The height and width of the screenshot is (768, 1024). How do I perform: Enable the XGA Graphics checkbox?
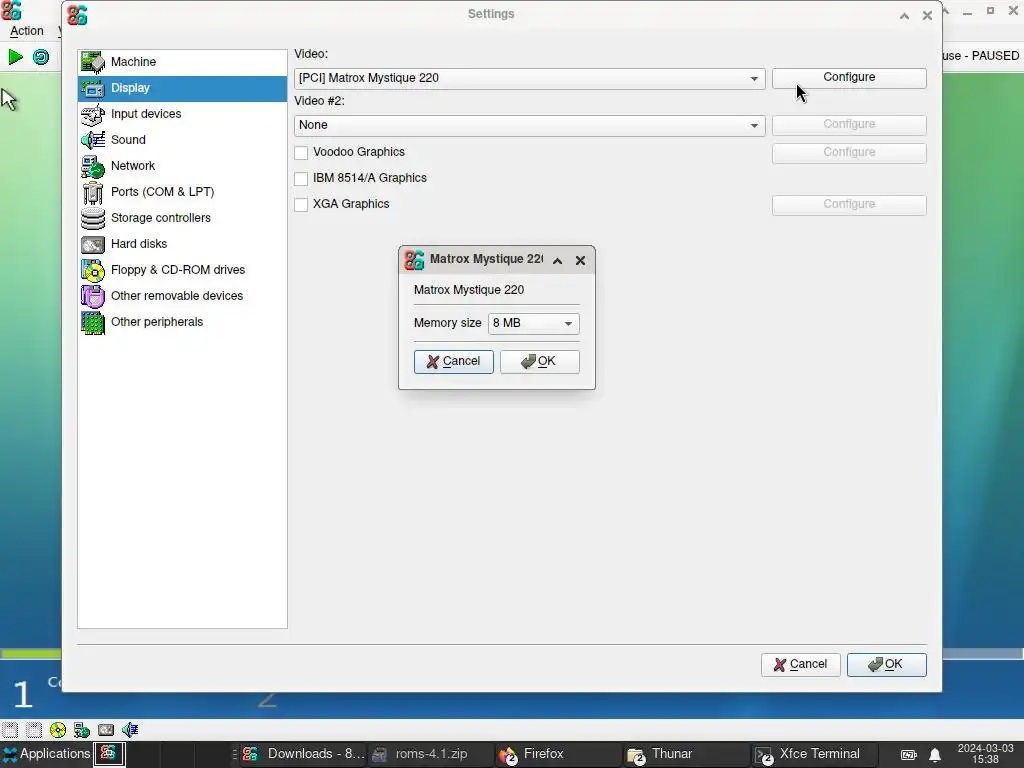301,205
